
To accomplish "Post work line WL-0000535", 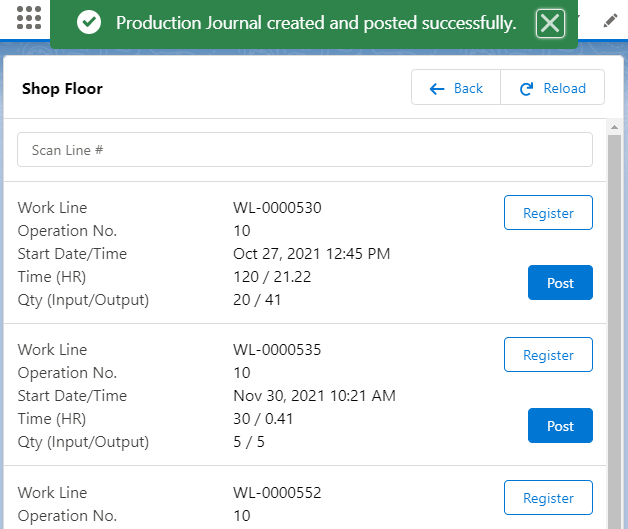I will [560, 426].
